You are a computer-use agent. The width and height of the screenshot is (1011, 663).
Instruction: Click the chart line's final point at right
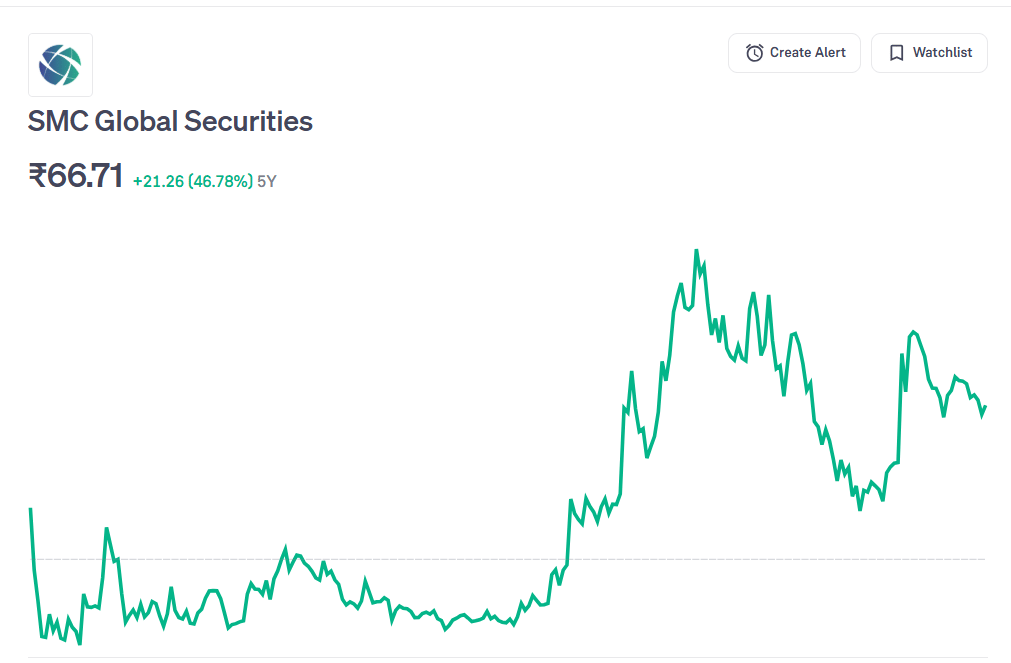(x=986, y=406)
